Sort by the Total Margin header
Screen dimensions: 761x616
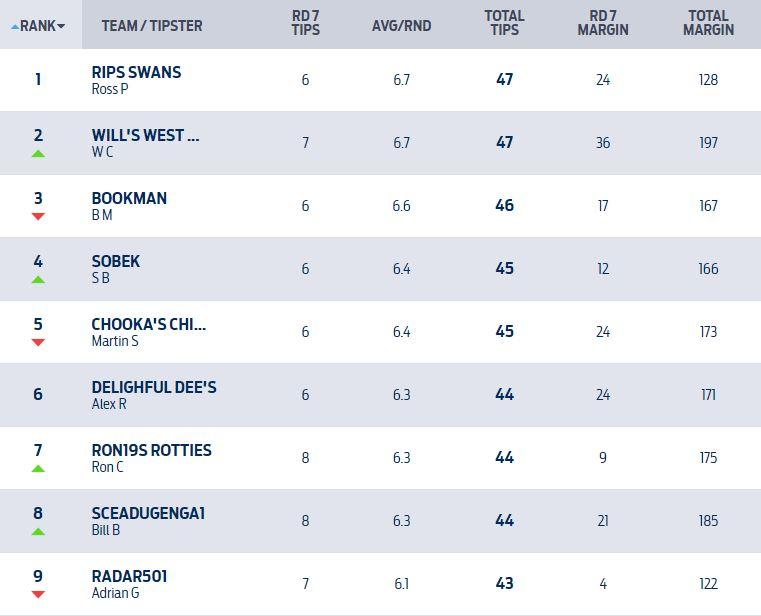pos(708,24)
